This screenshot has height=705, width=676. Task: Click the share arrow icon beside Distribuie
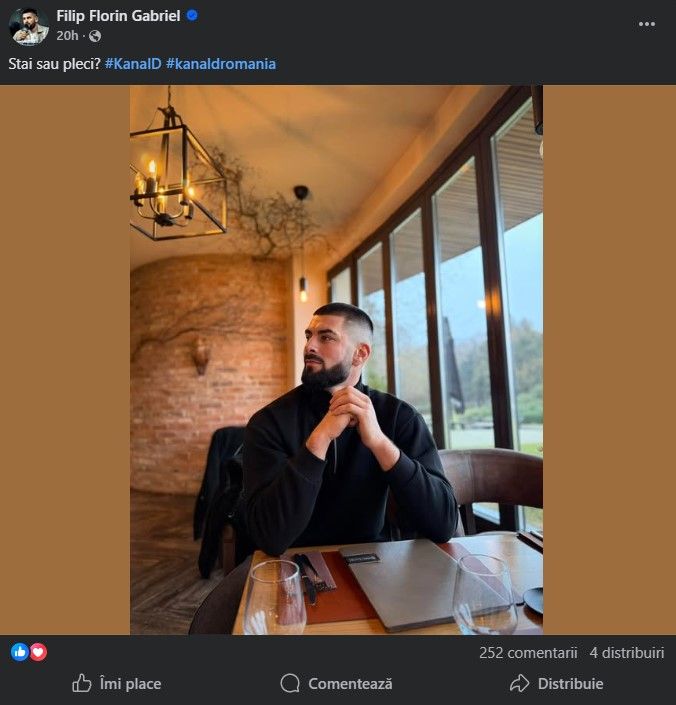[x=519, y=684]
